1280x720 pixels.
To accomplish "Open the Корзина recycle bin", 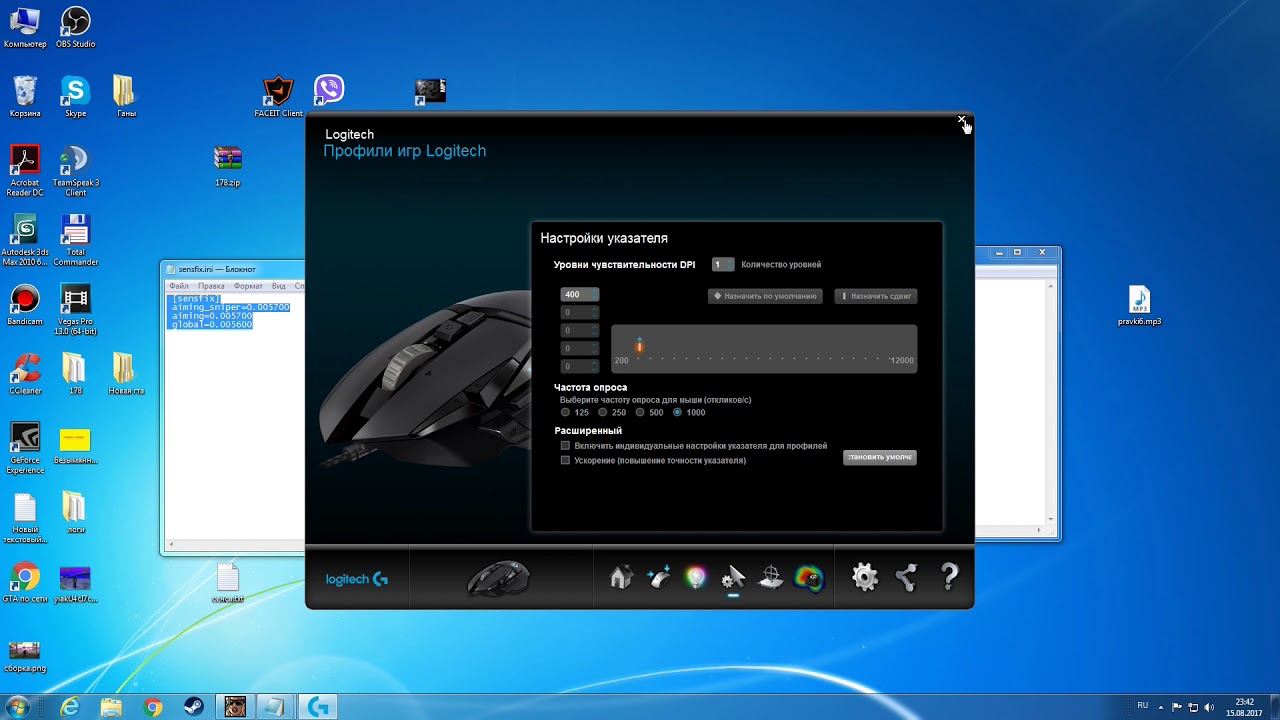I will coord(25,97).
